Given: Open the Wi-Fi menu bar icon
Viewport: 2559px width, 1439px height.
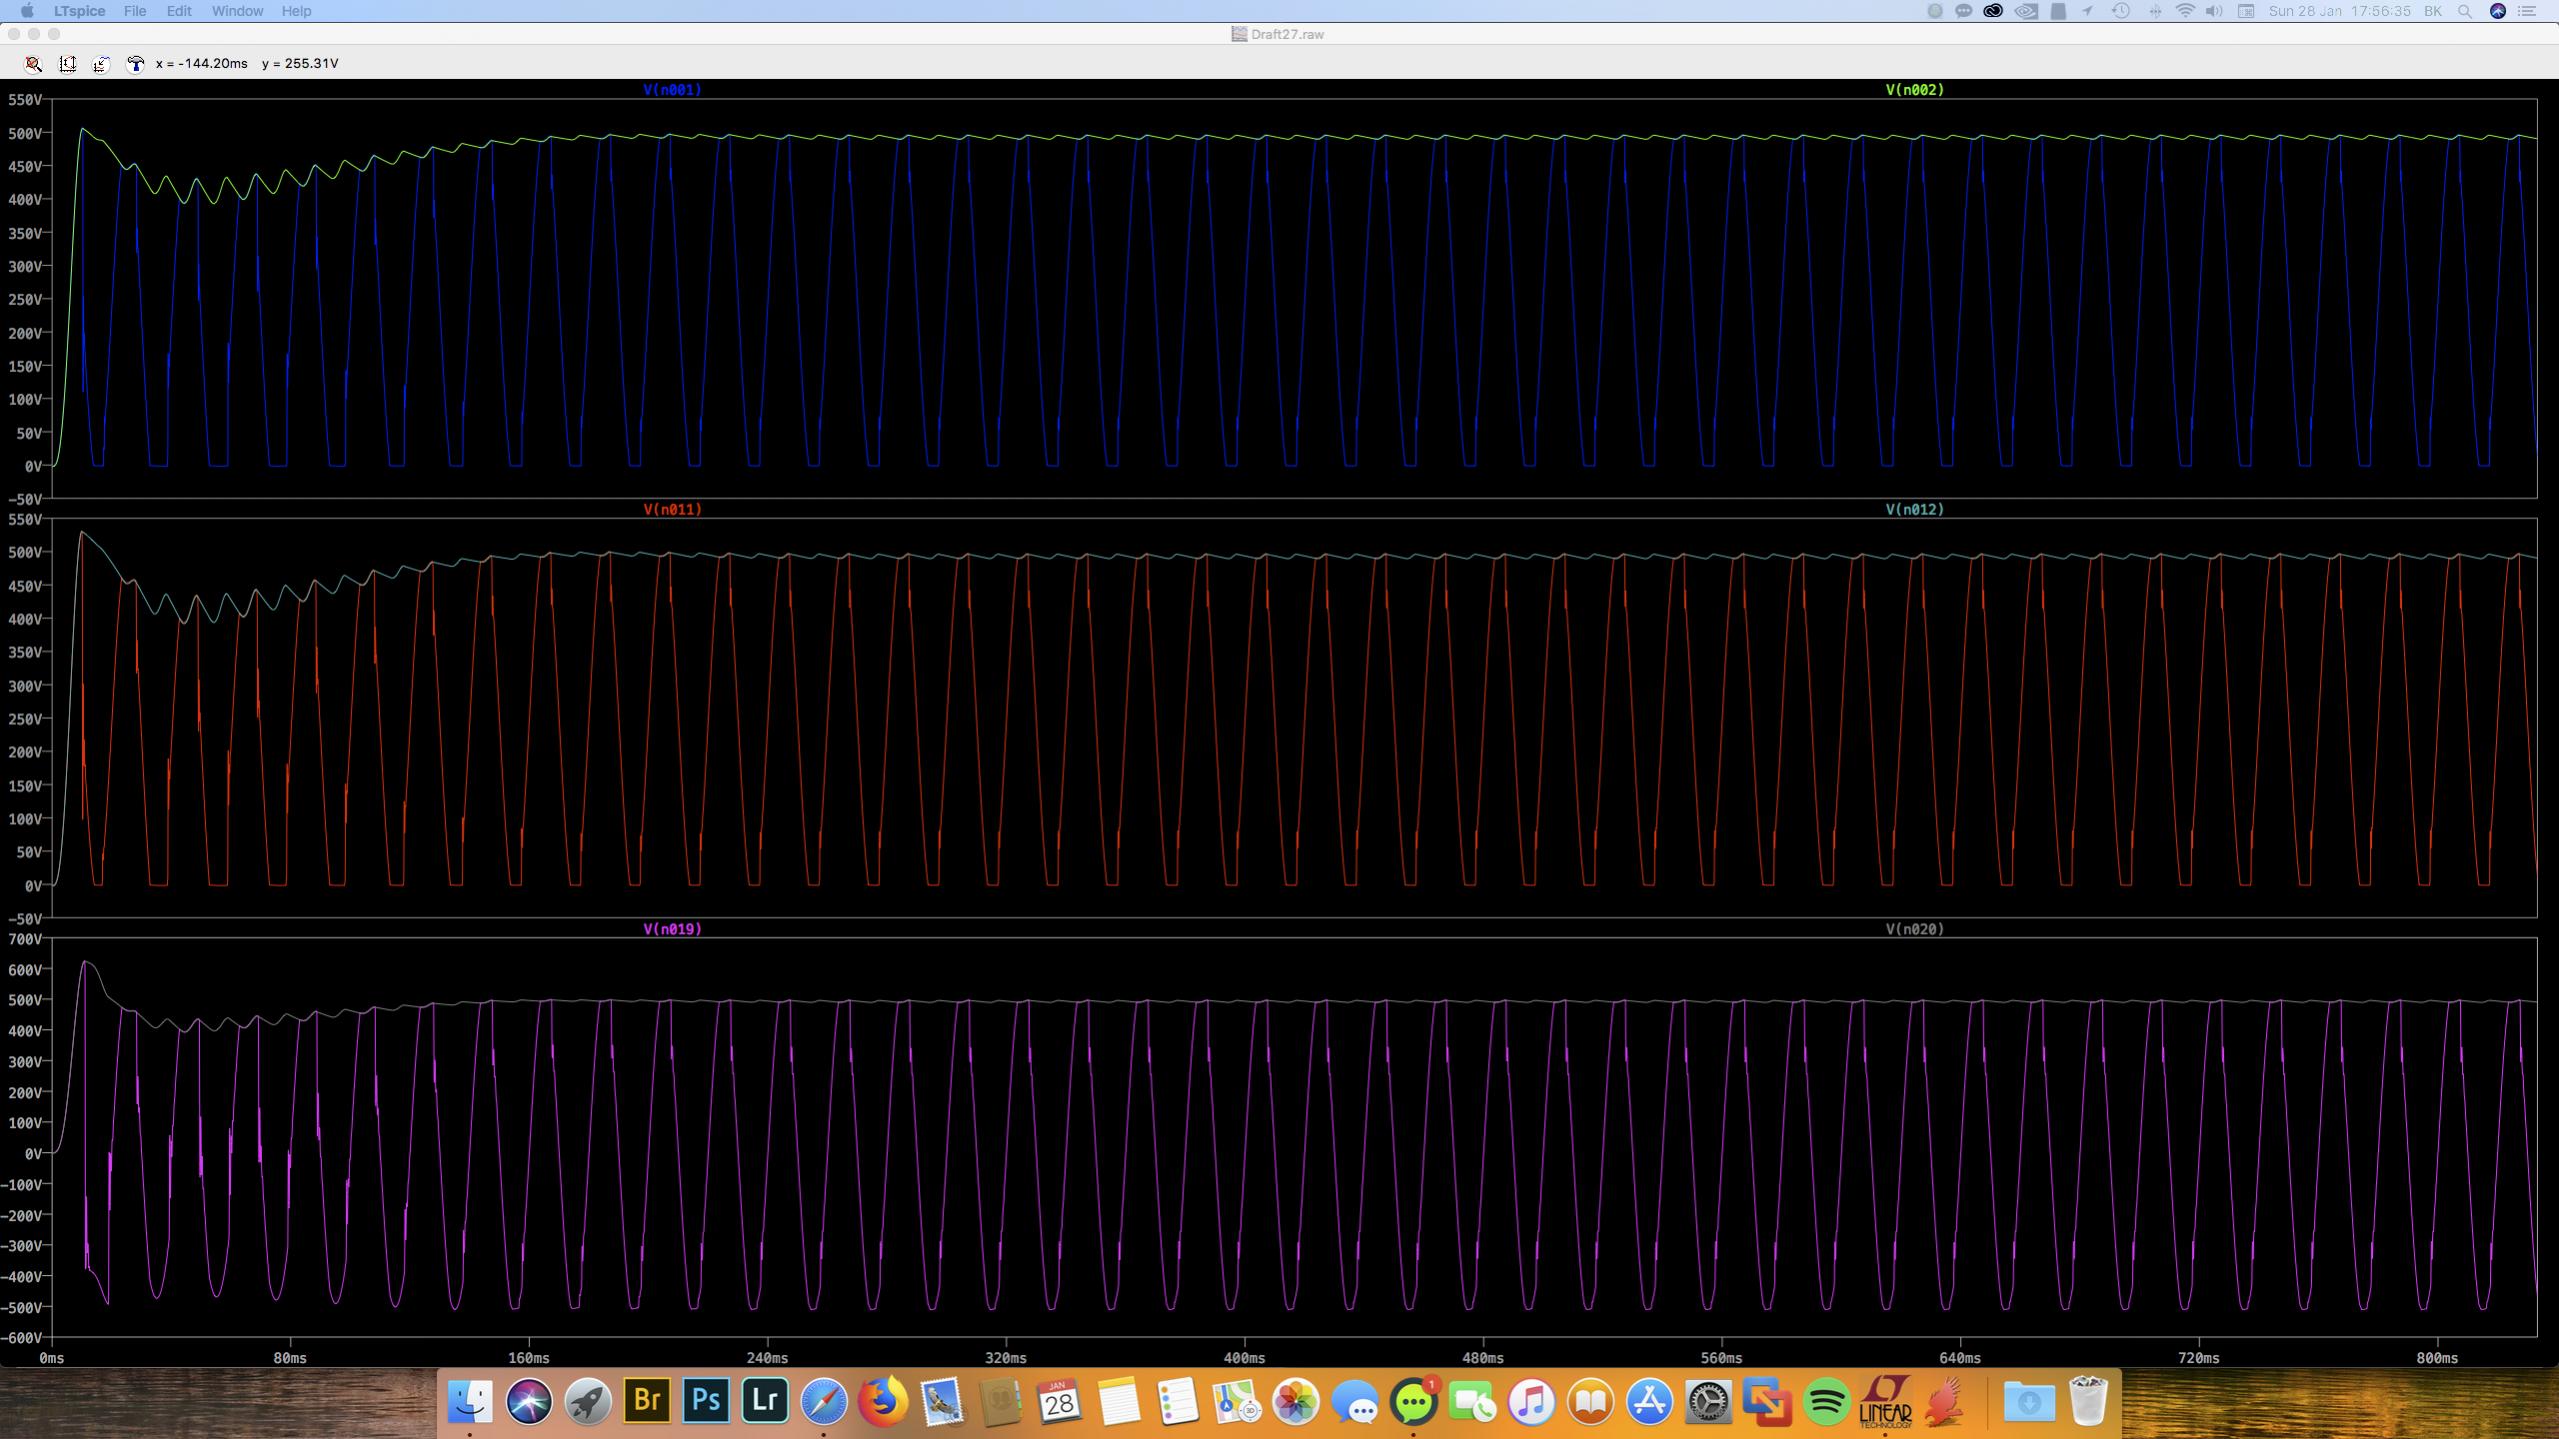Looking at the screenshot, I should tap(2185, 11).
